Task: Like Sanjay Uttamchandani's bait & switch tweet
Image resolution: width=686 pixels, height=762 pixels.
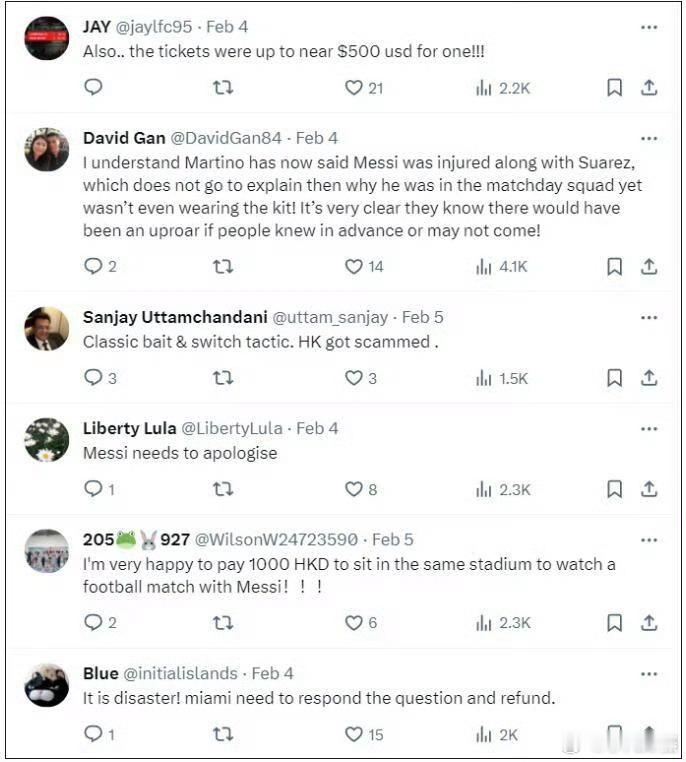Action: (x=353, y=377)
